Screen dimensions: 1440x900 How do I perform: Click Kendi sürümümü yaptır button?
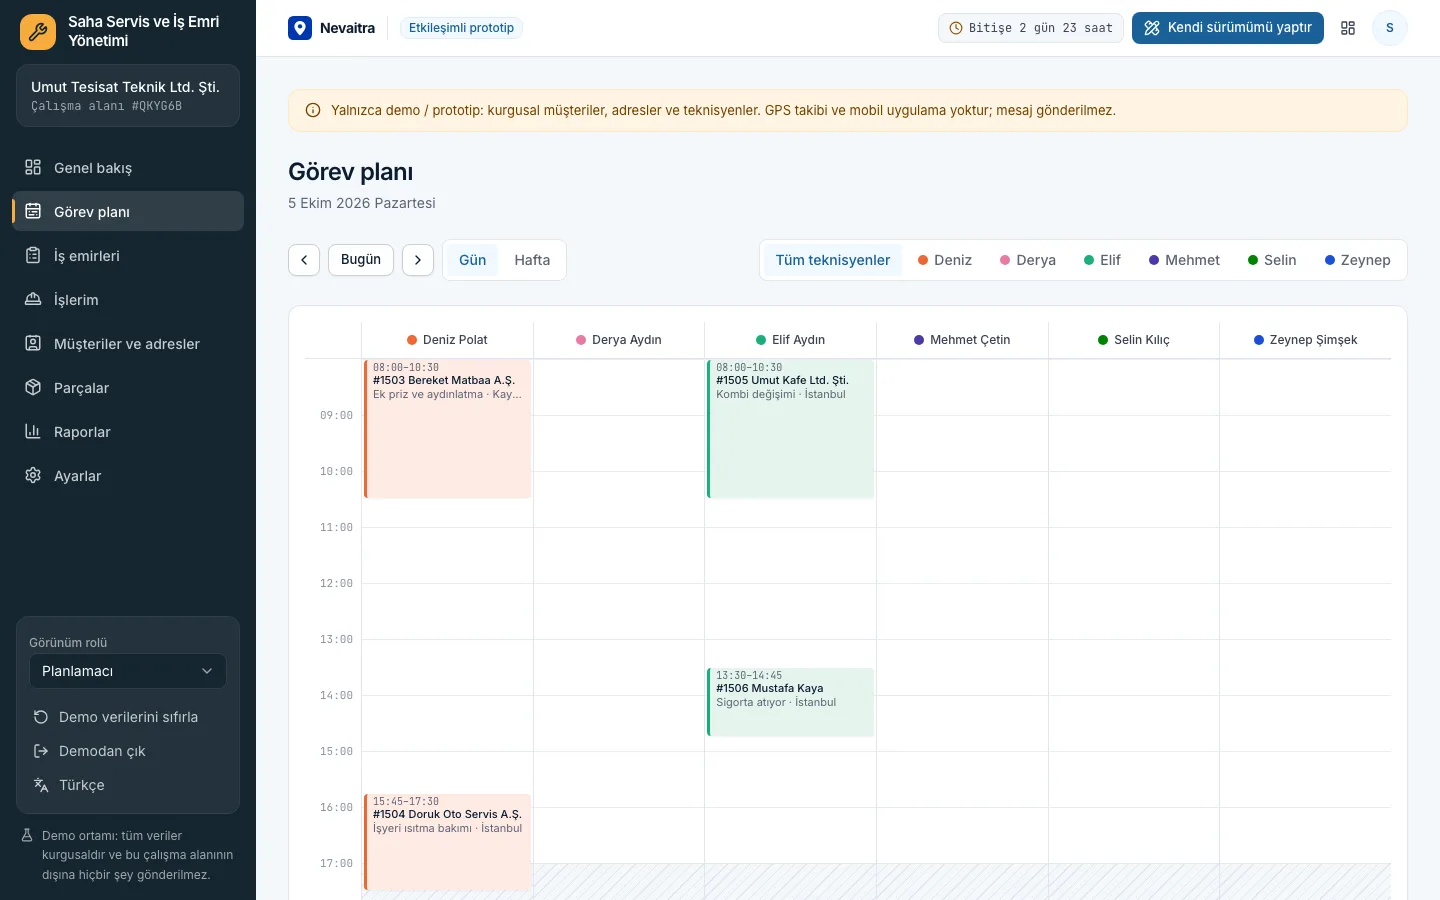coord(1228,28)
